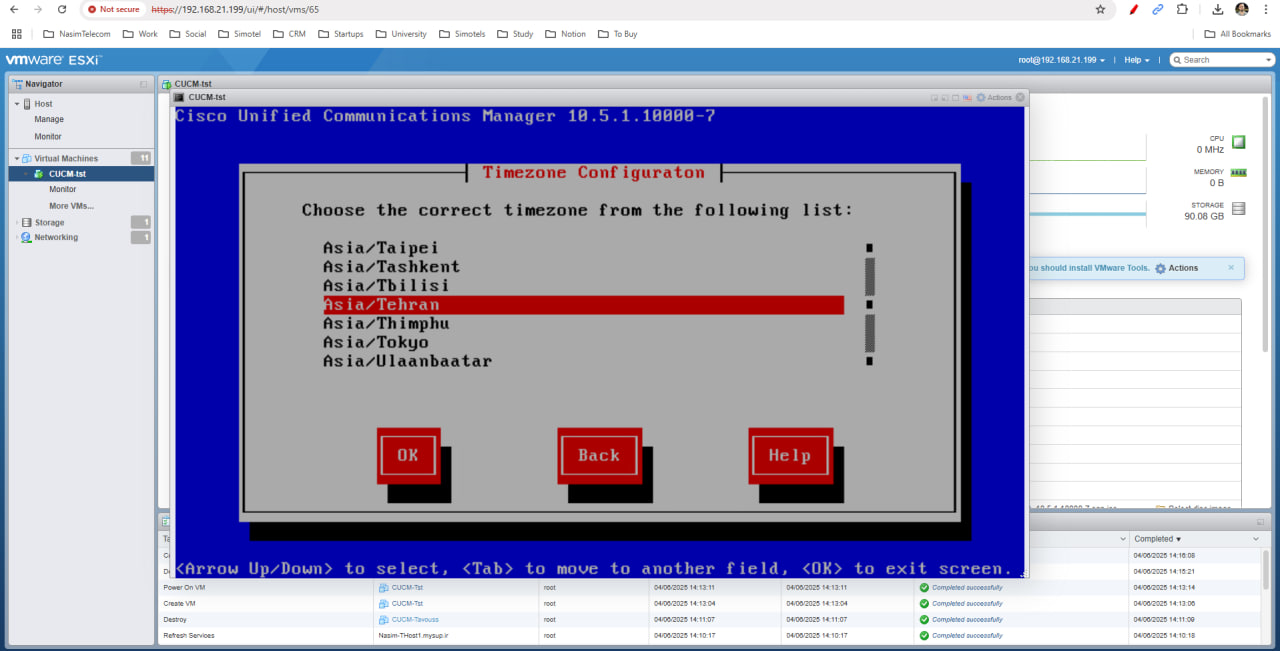The image size is (1280, 651).
Task: Open the Startups bookmark folder
Action: (341, 34)
